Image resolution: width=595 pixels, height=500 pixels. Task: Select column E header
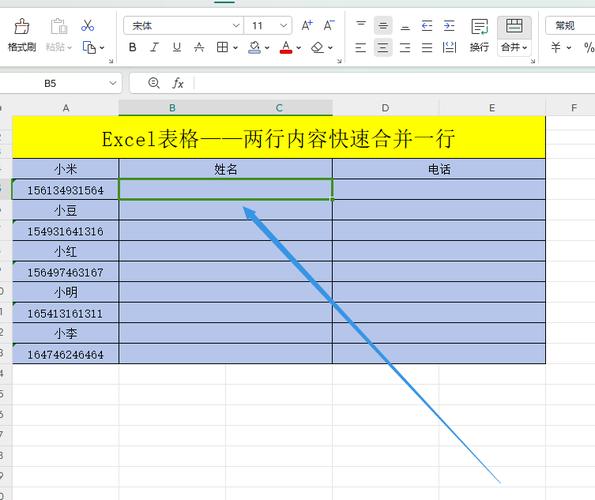click(492, 108)
